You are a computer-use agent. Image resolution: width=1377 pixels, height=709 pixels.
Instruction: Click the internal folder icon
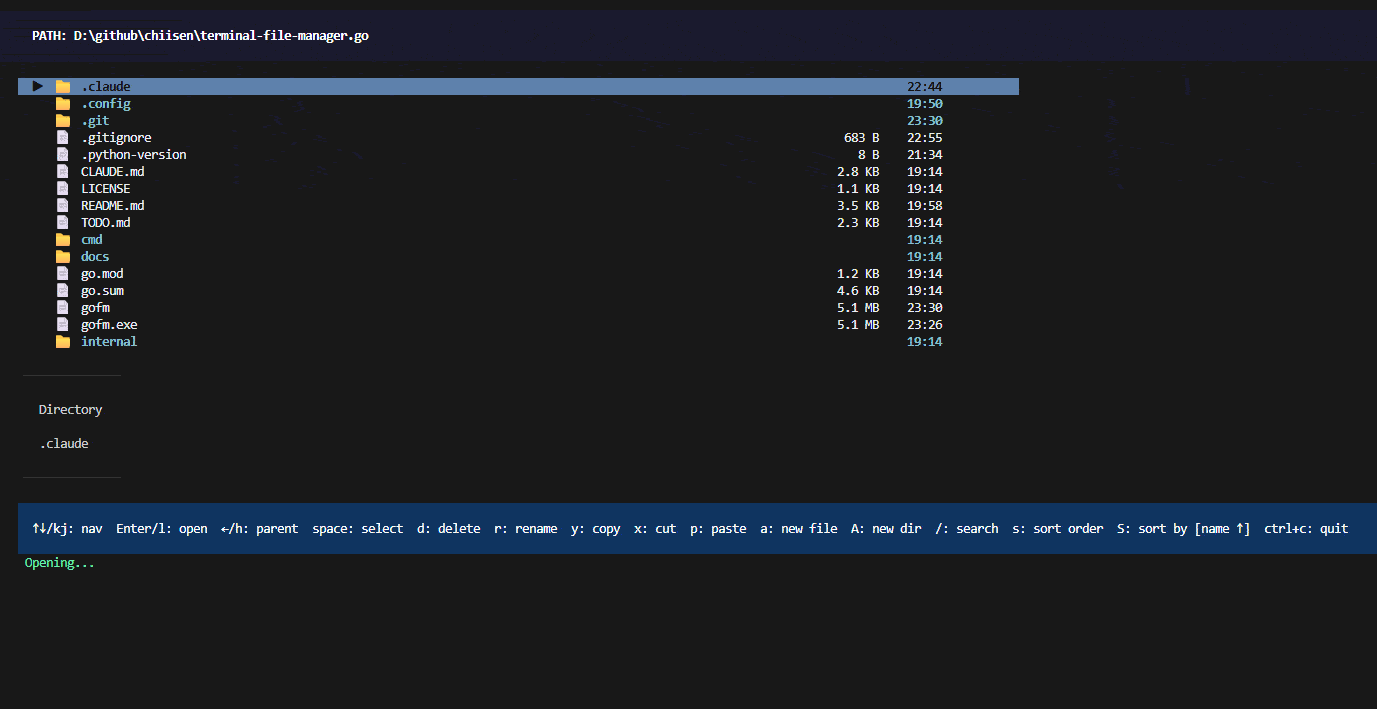(x=63, y=341)
